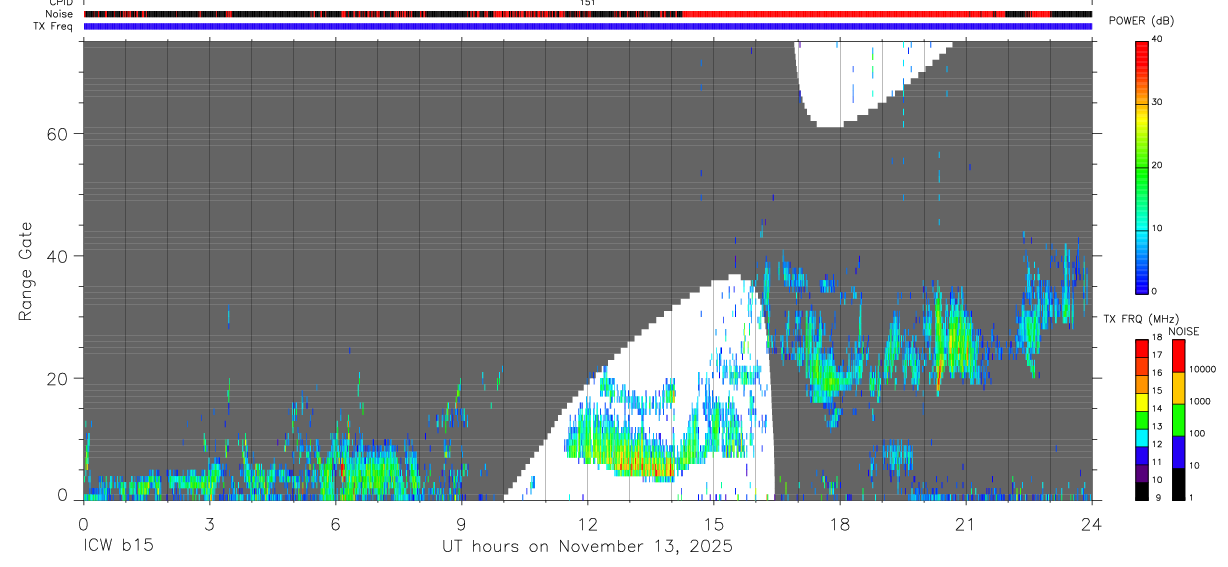Screen dimensions: 1228x567
Task: Pick the green 100–1000 NOISE swatch
Action: pyautogui.click(x=1179, y=420)
